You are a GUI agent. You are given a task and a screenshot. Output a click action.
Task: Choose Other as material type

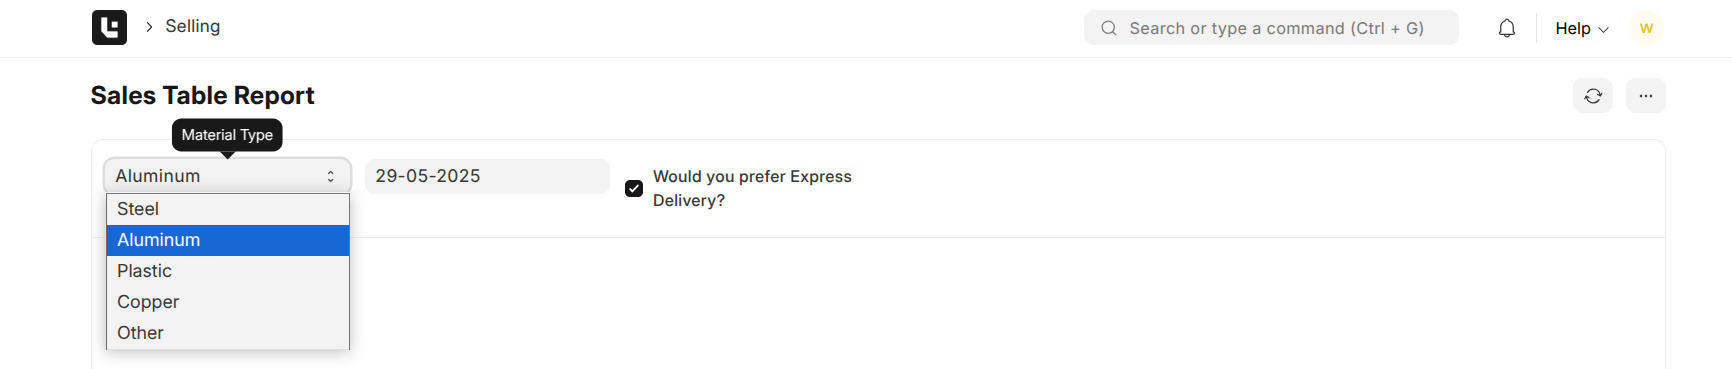[x=228, y=333]
